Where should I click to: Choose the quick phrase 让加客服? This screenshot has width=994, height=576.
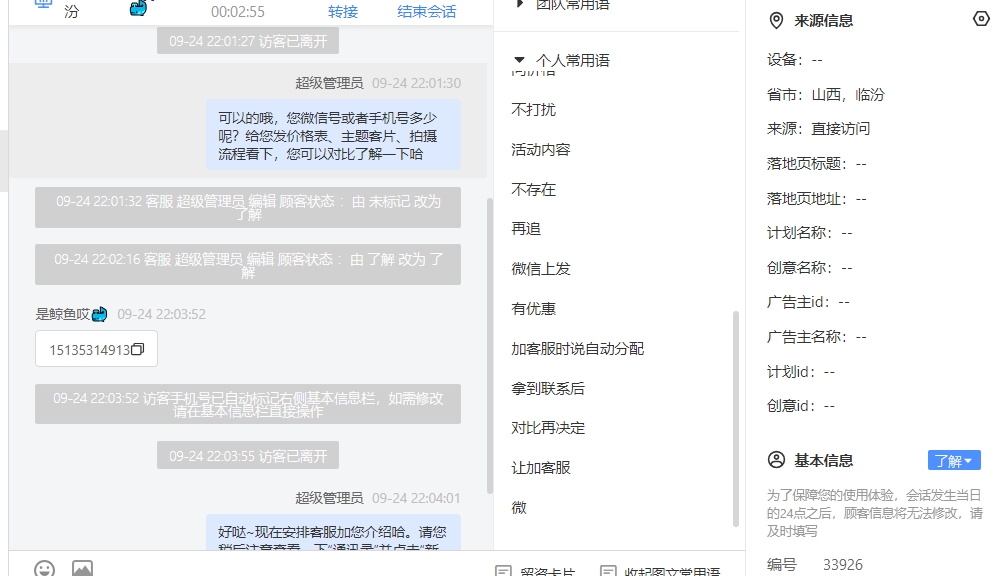[x=541, y=468]
